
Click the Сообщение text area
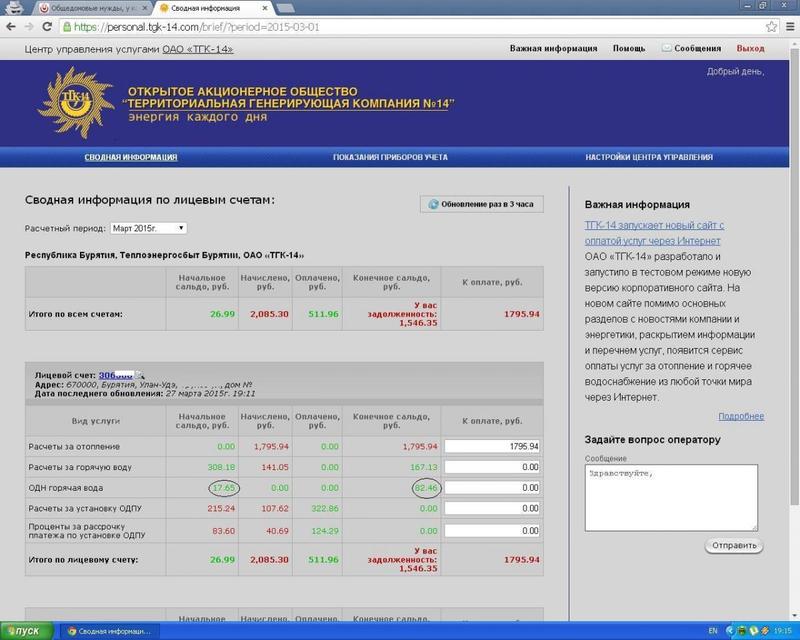[670, 498]
